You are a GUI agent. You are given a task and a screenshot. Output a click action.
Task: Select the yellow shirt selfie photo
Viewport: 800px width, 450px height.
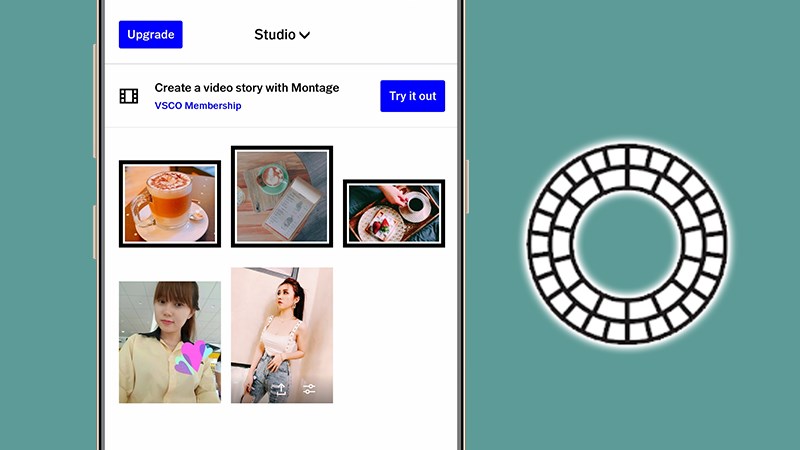[170, 342]
